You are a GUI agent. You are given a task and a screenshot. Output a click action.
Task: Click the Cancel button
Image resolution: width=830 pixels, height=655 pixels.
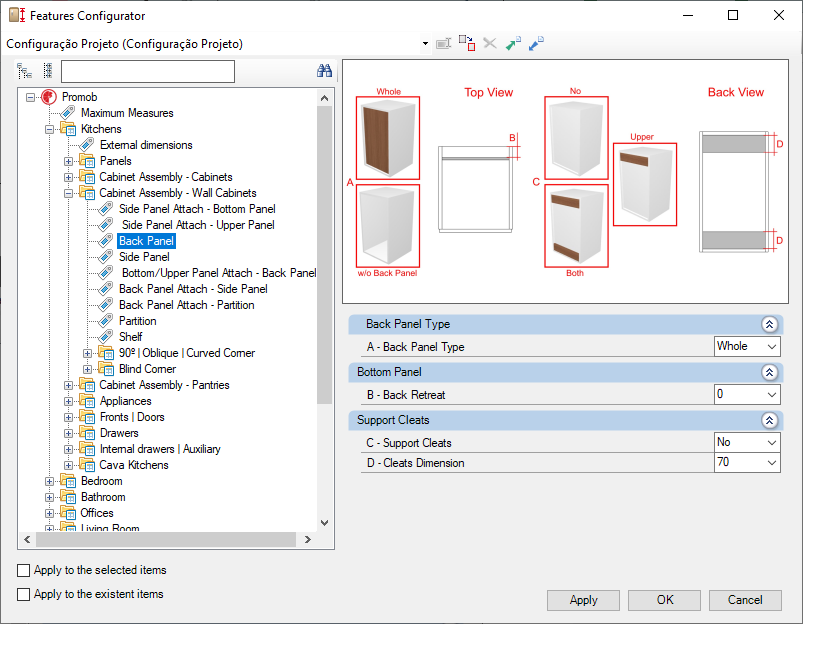pyautogui.click(x=745, y=600)
